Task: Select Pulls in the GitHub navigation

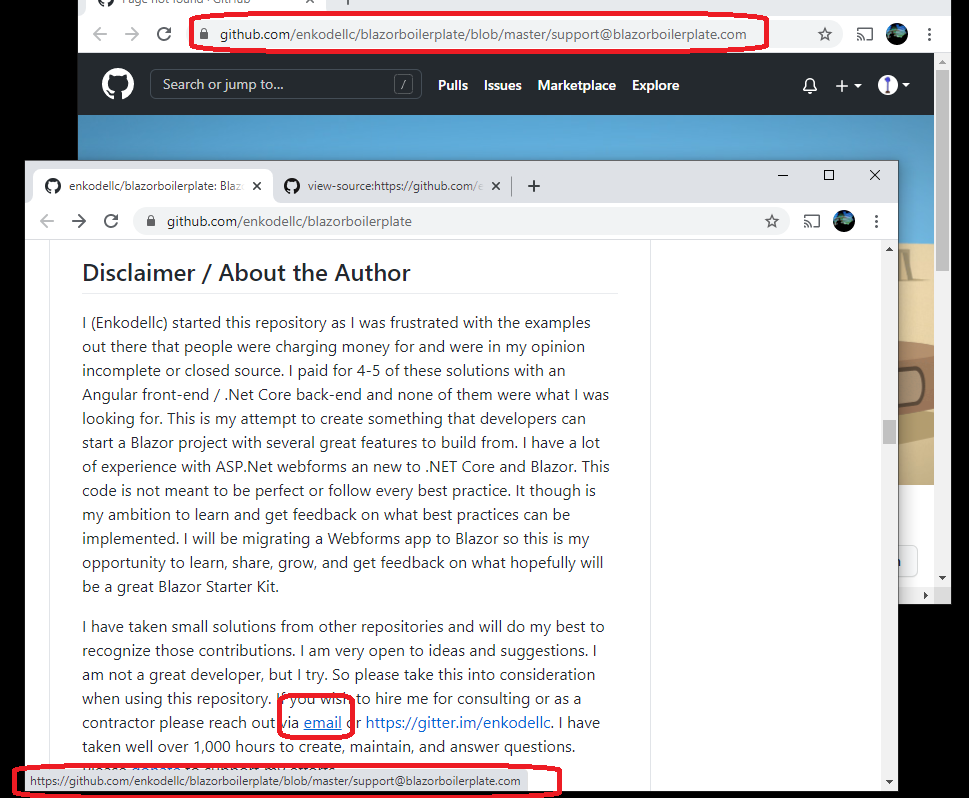Action: (x=452, y=86)
